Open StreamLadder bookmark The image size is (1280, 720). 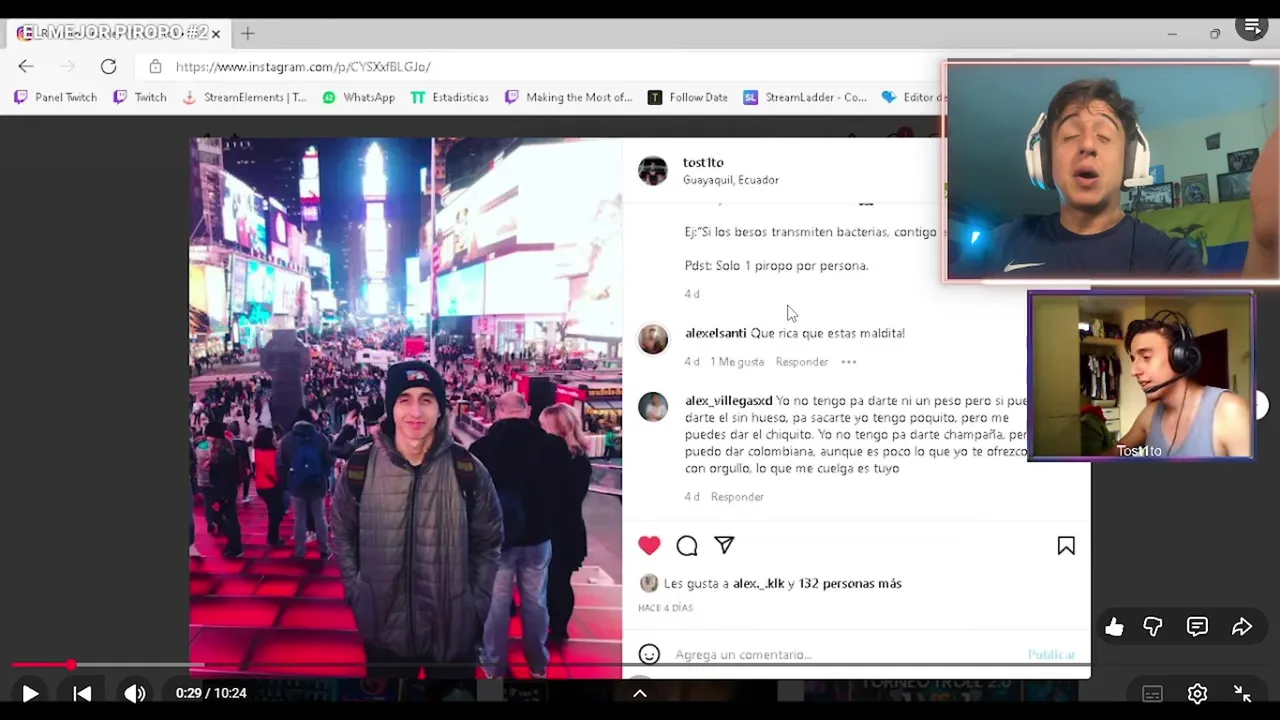805,97
